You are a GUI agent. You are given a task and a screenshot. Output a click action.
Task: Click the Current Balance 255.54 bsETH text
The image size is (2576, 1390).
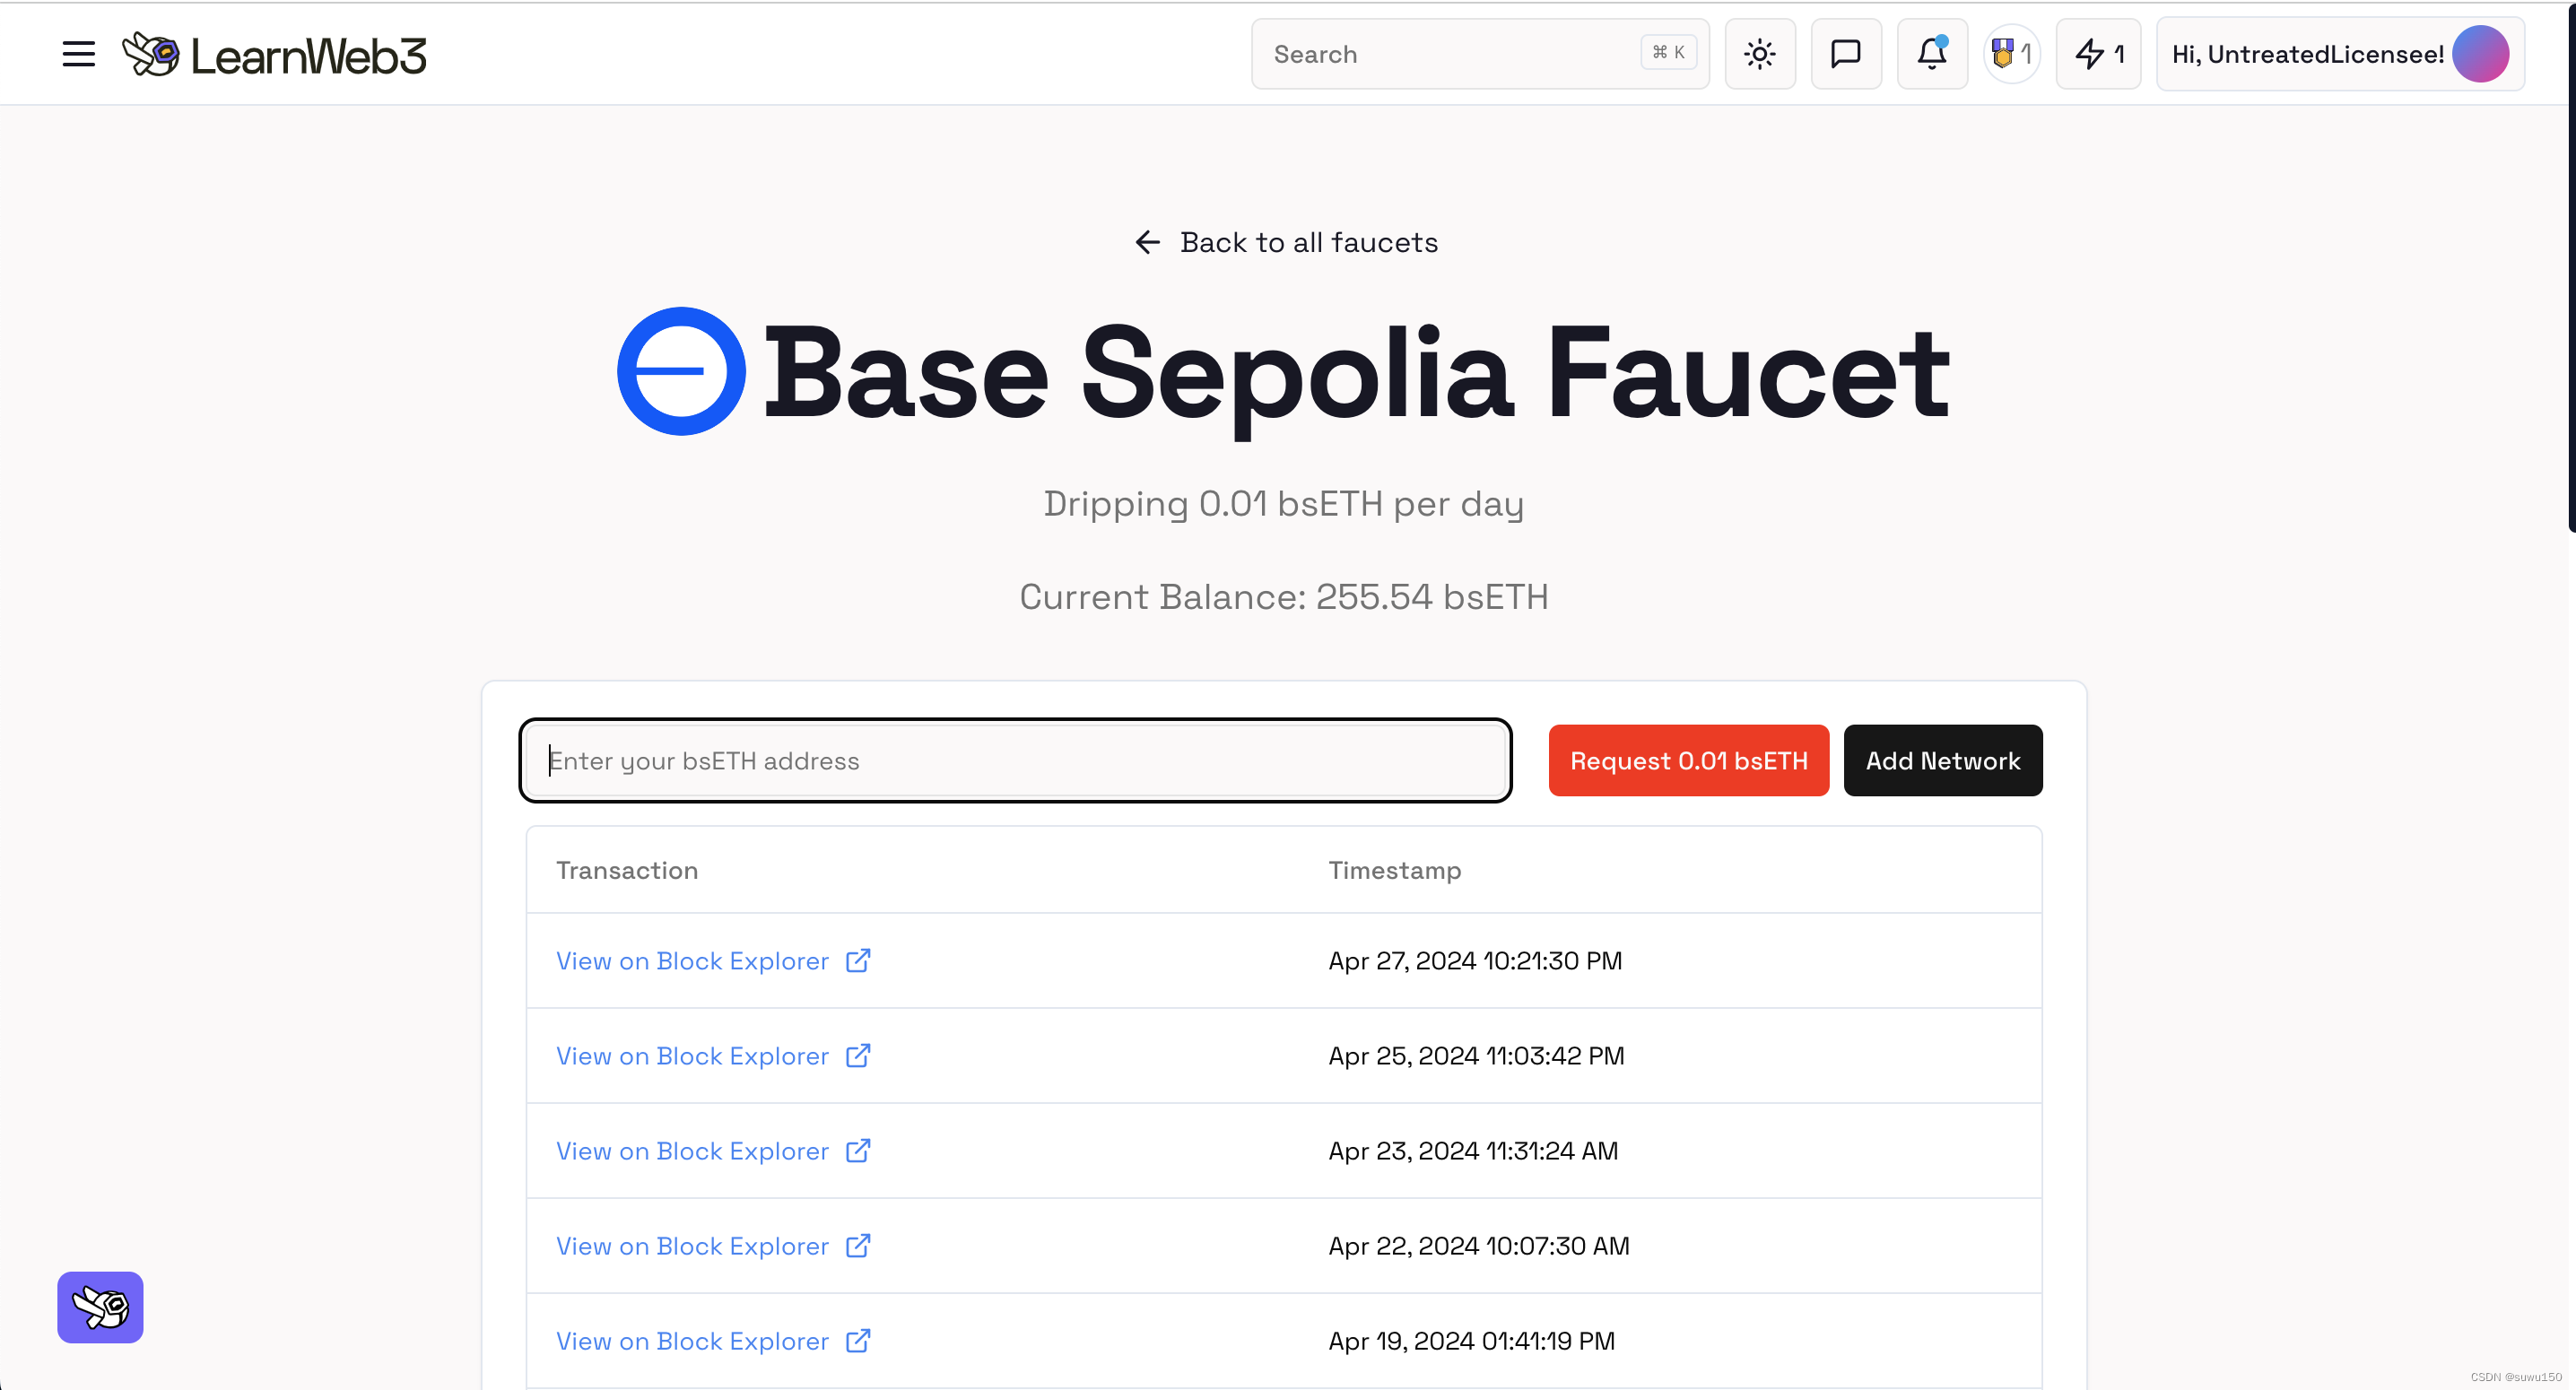click(x=1284, y=596)
